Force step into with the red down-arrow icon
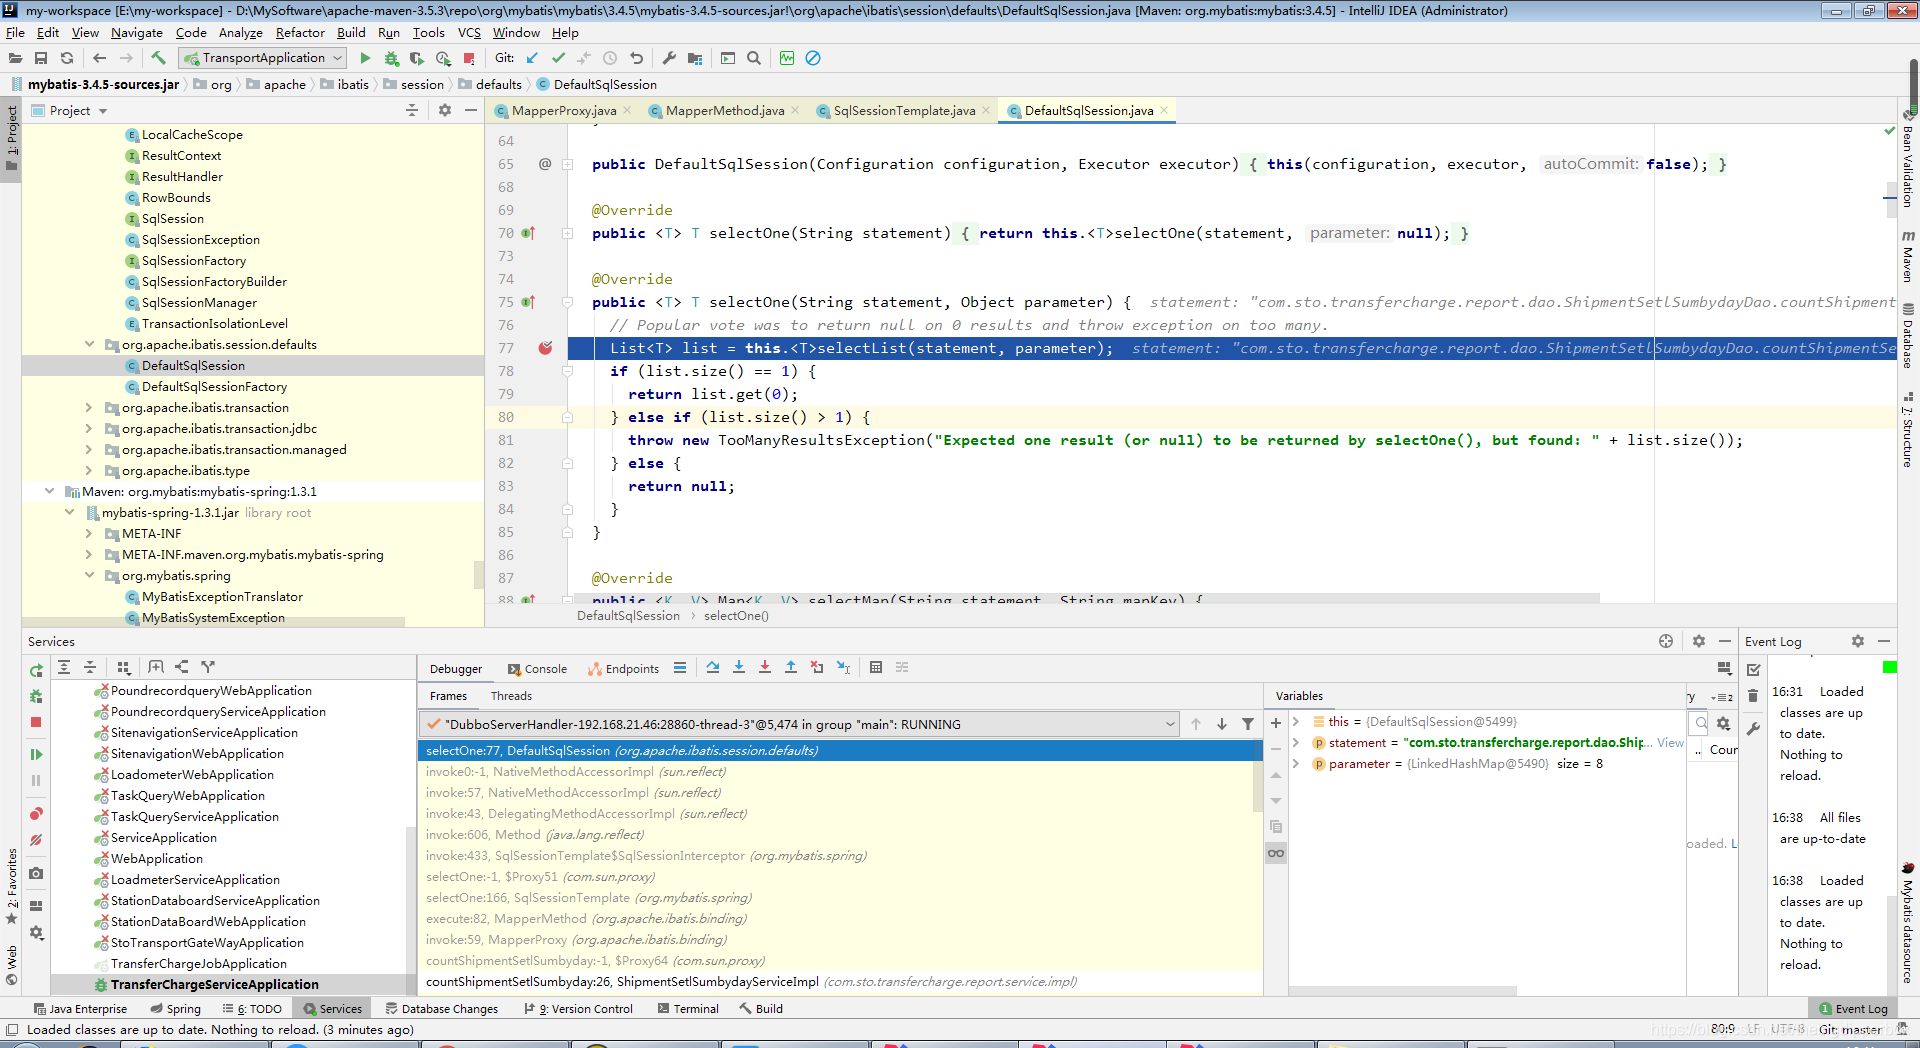This screenshot has height=1048, width=1920. click(764, 667)
